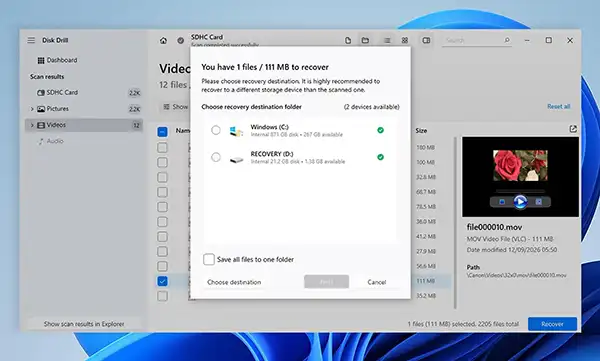Click Reset all link

[x=558, y=106]
